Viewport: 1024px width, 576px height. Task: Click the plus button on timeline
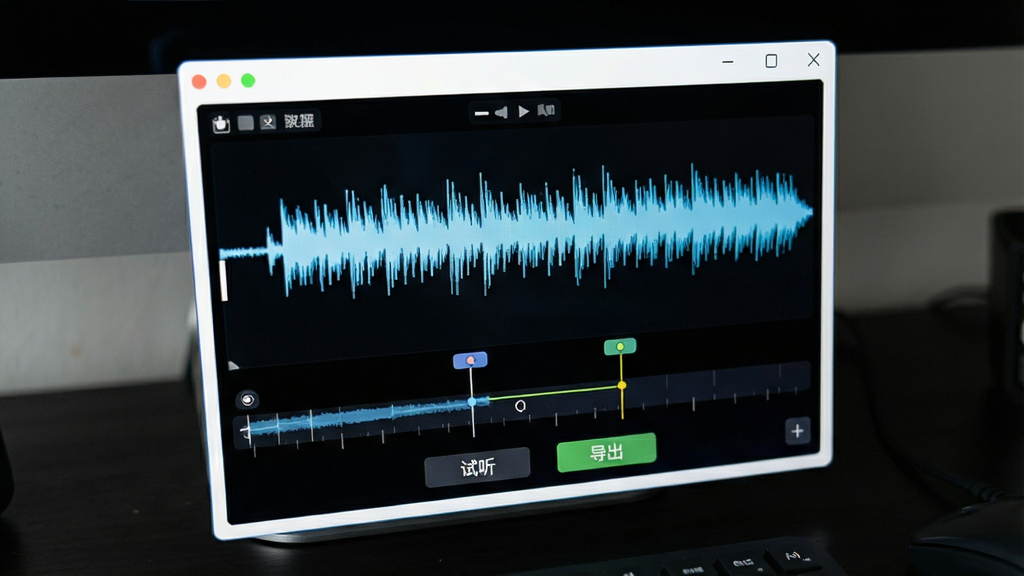[x=797, y=431]
